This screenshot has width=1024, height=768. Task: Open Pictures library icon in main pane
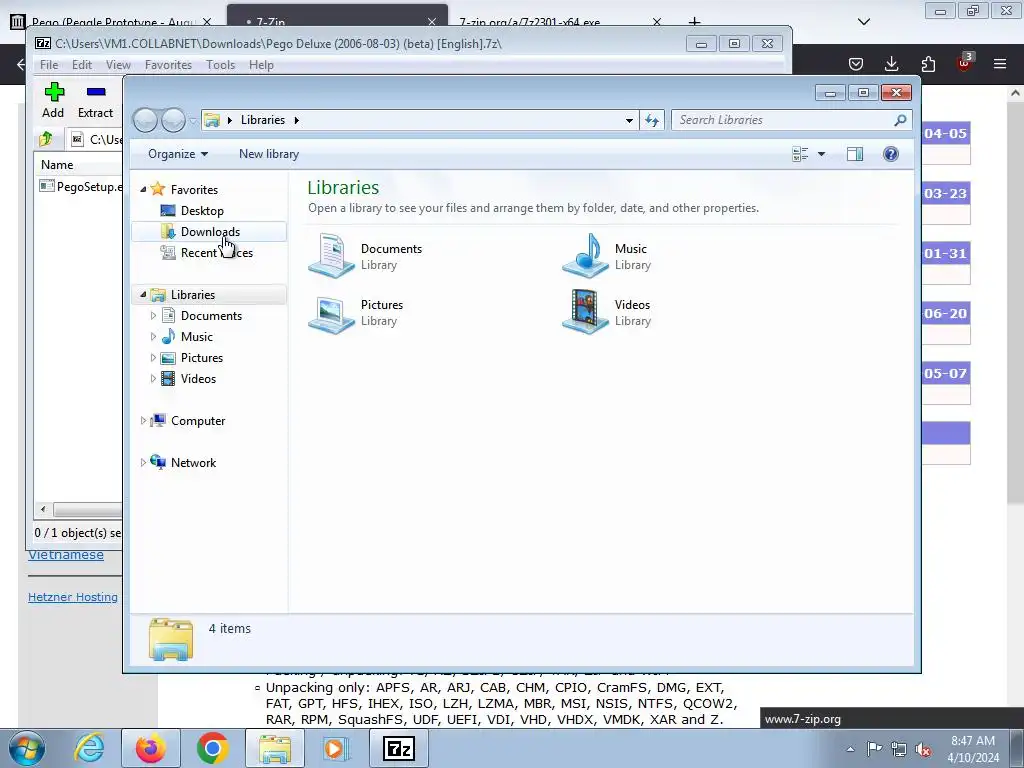pyautogui.click(x=331, y=313)
